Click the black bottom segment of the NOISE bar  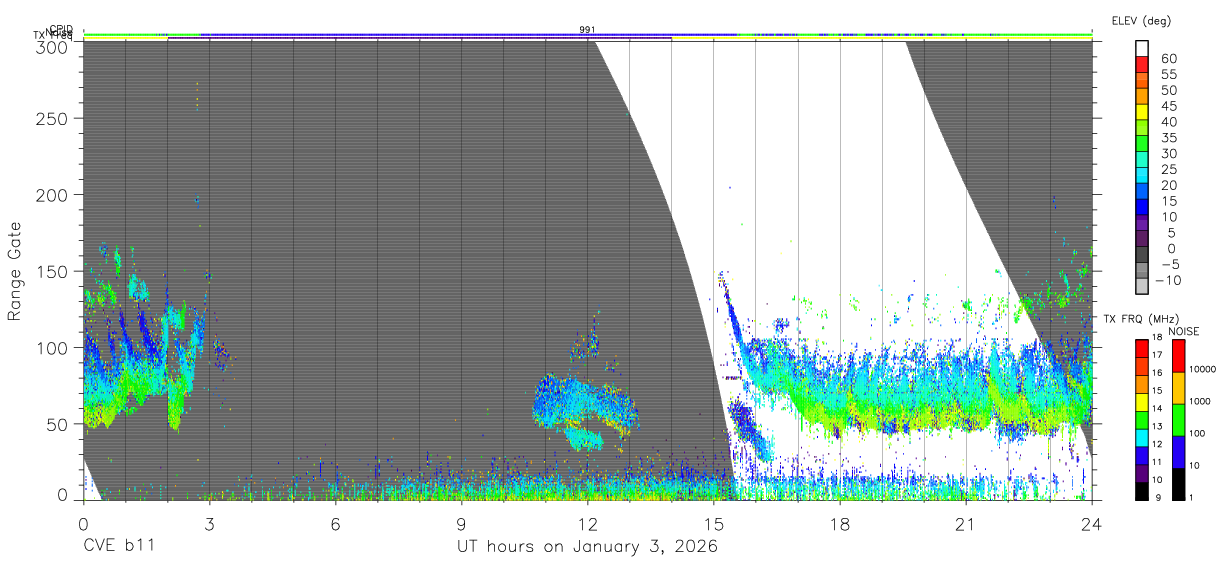tap(1178, 485)
